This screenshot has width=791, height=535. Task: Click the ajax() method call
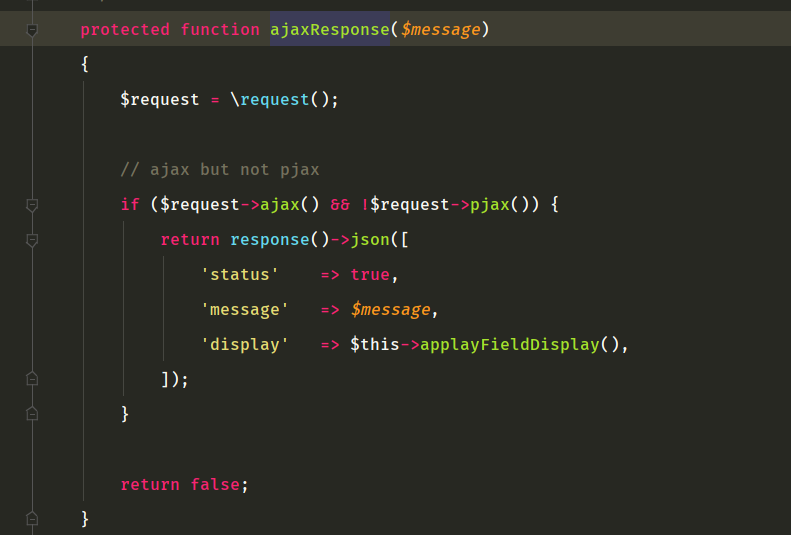click(x=290, y=205)
